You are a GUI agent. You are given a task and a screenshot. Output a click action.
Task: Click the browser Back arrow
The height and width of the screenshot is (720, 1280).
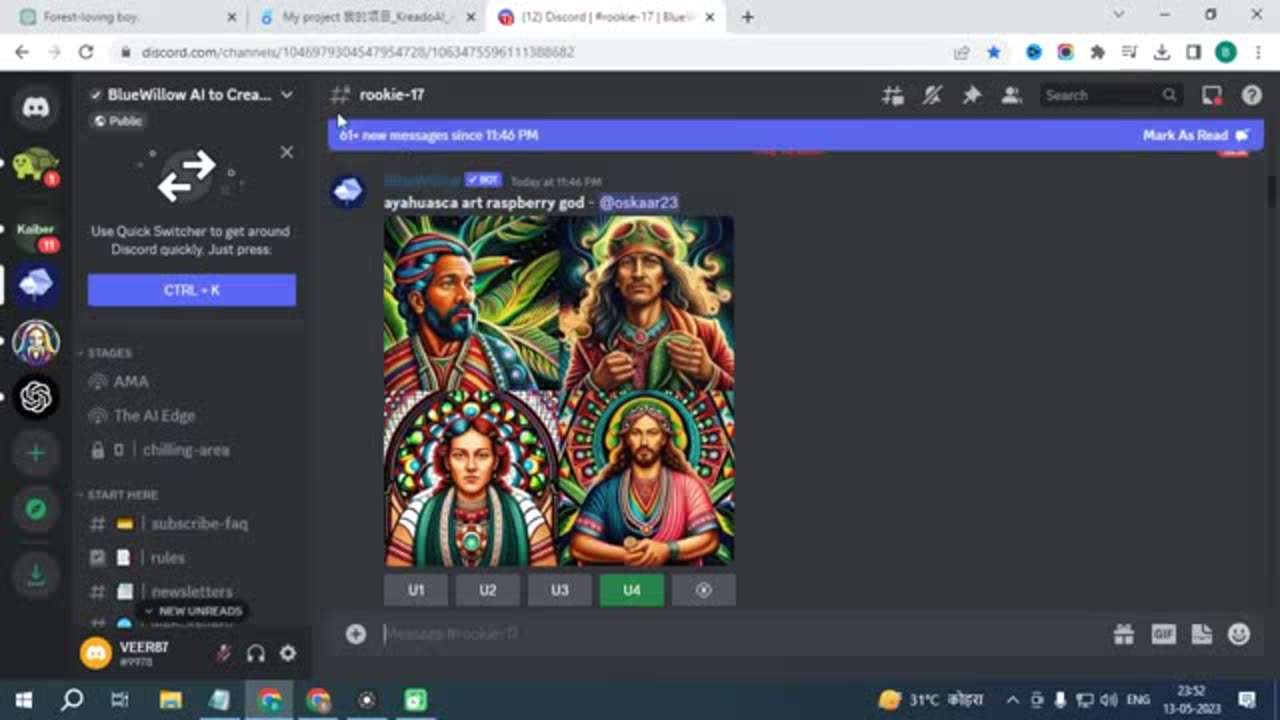pos(22,52)
